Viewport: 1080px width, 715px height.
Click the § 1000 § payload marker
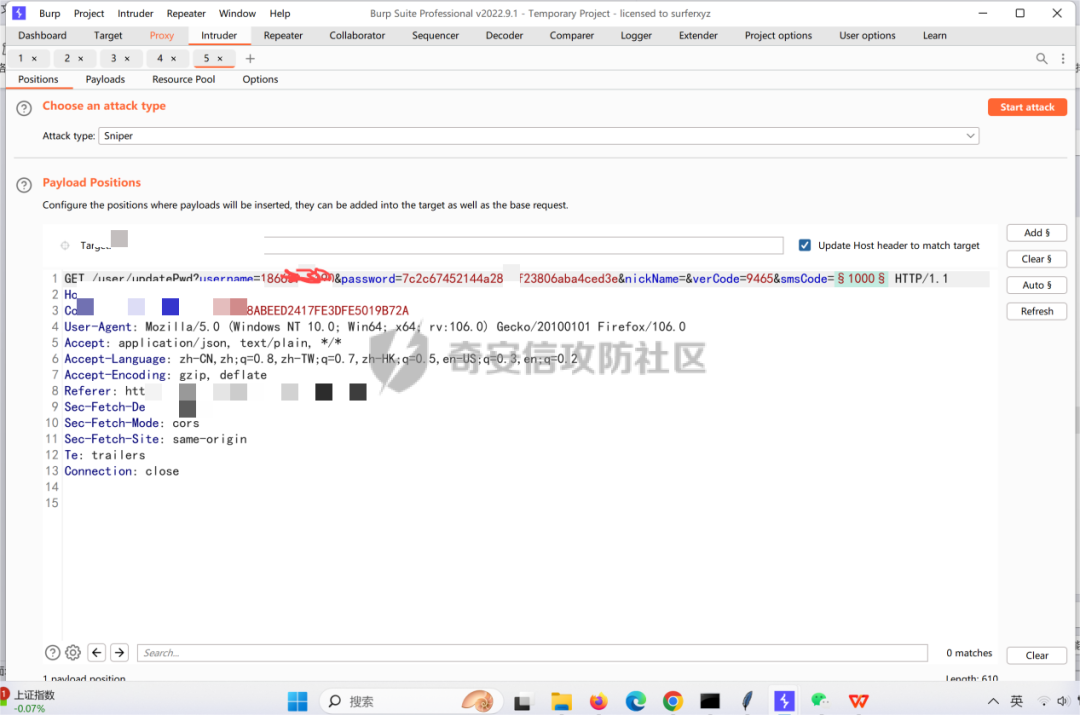pyautogui.click(x=861, y=279)
